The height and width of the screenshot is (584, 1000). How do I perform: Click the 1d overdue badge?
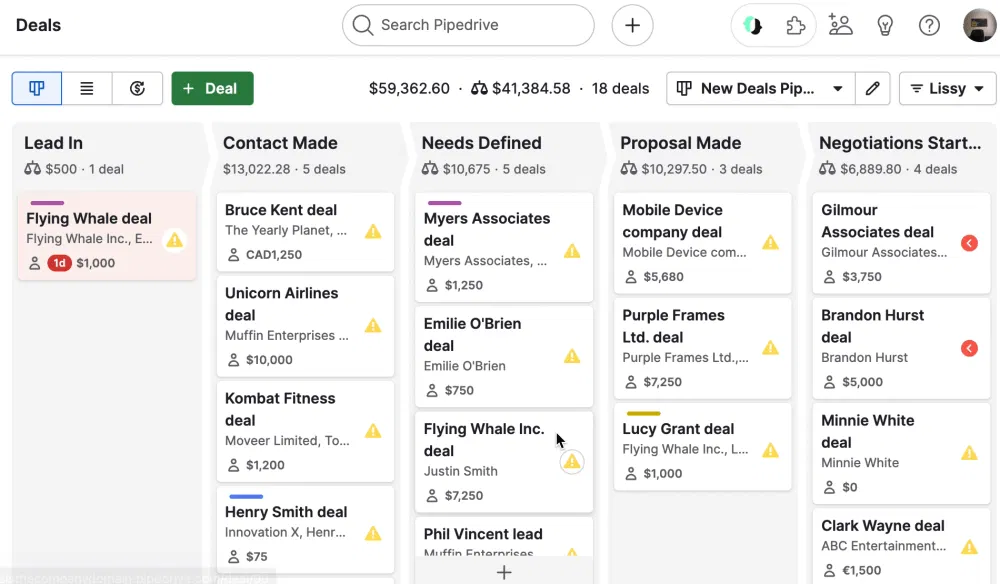point(59,263)
